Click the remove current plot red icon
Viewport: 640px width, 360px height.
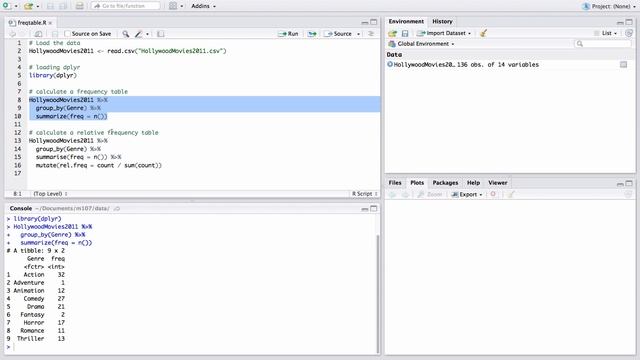pos(493,194)
